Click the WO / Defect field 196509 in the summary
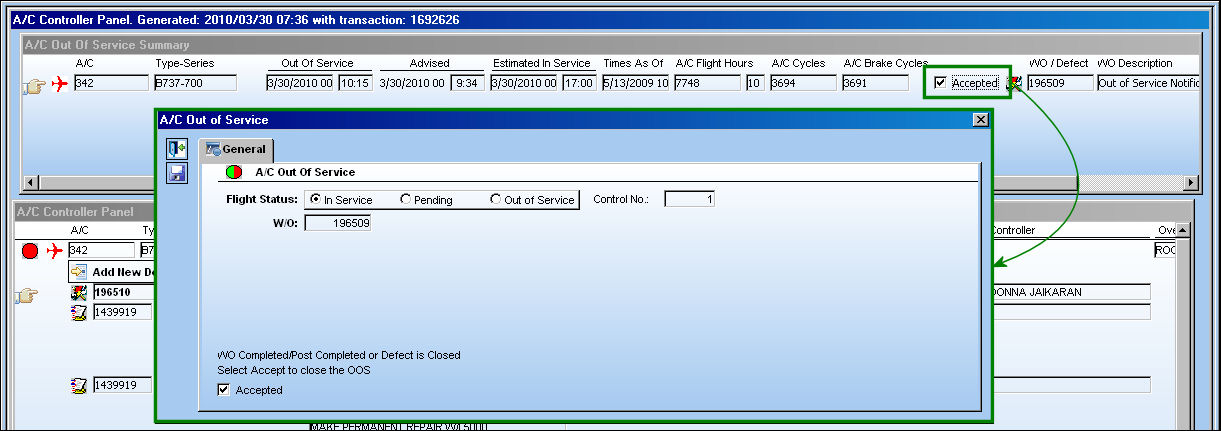Viewport: 1221px width, 431px height. point(1060,83)
